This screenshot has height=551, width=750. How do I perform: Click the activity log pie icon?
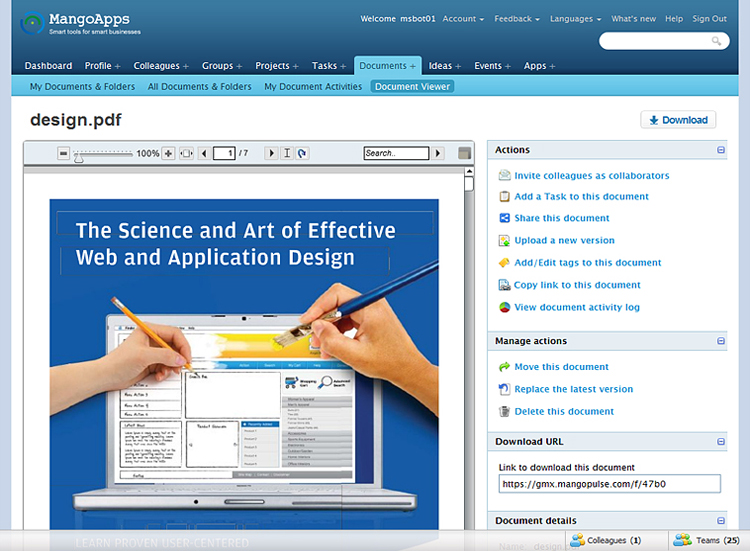[x=505, y=307]
